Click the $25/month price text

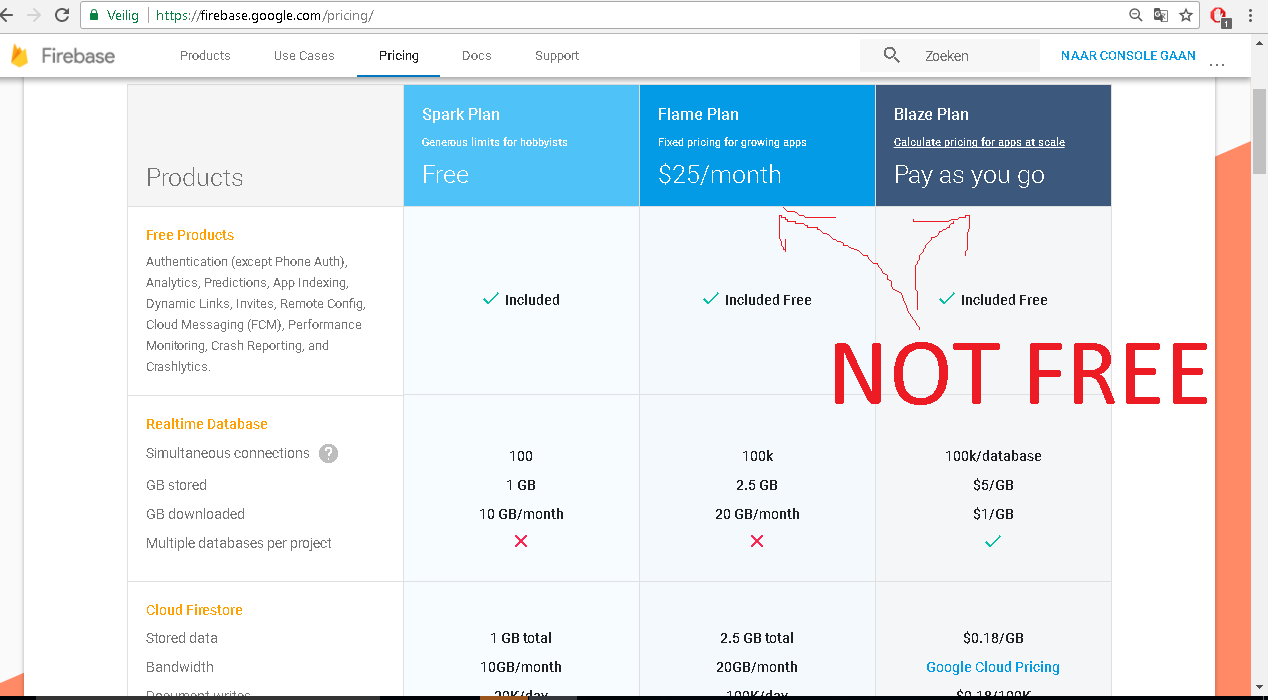(x=719, y=175)
